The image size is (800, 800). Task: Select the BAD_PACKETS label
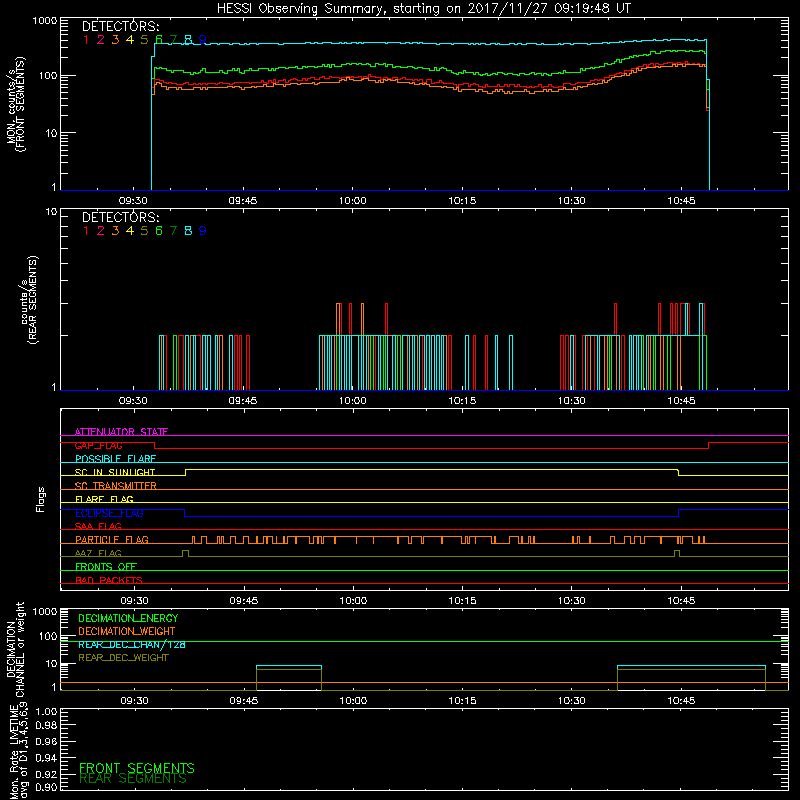[x=109, y=580]
